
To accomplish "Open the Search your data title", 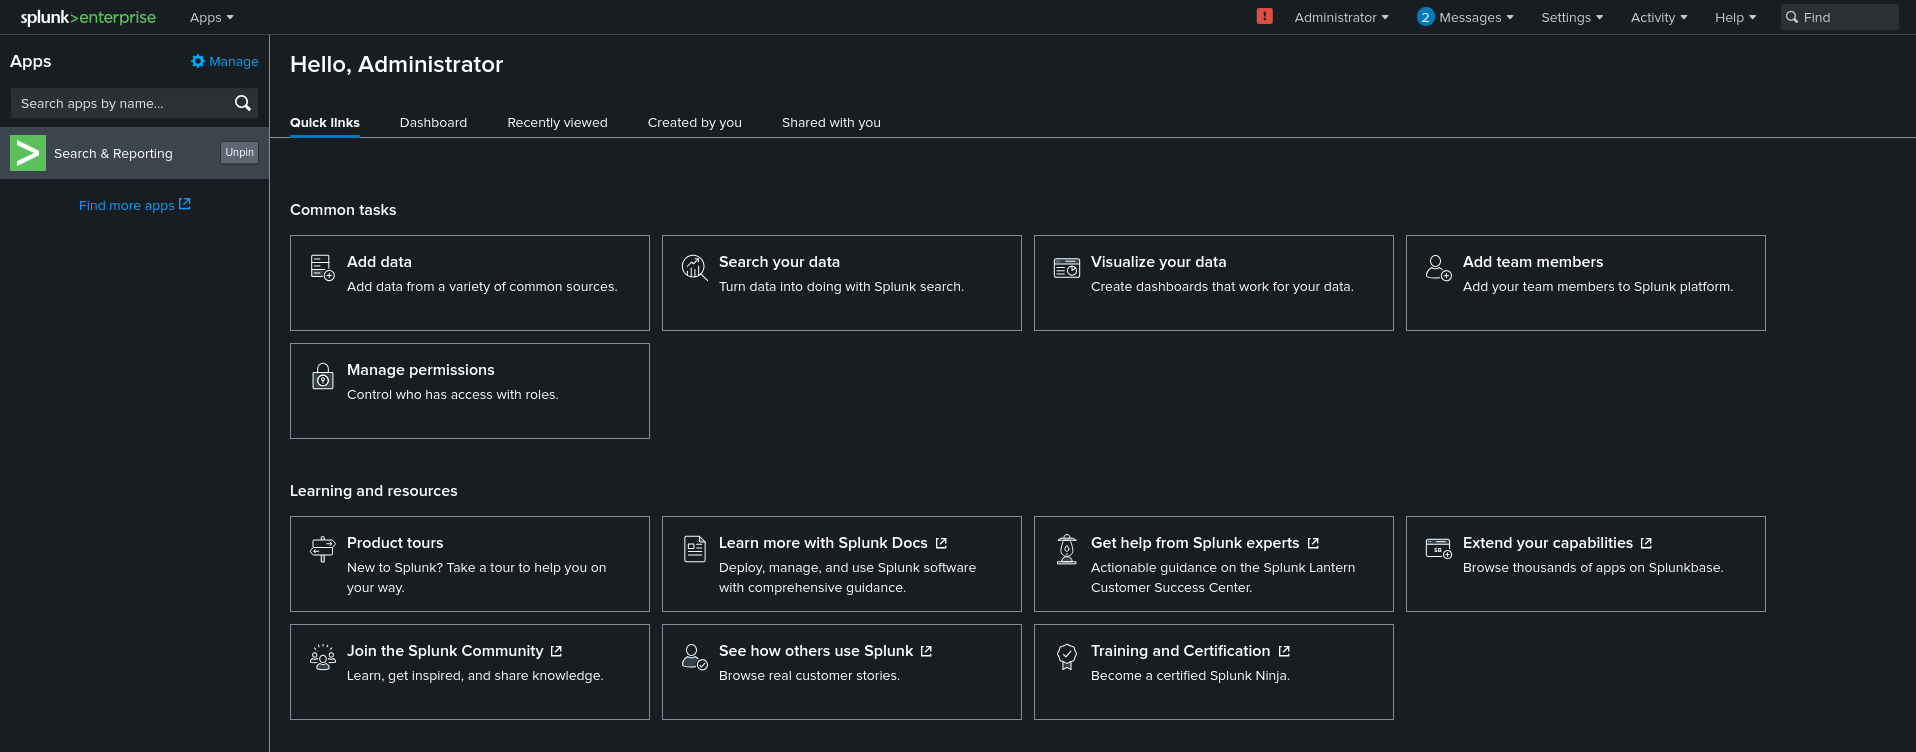I will point(779,261).
